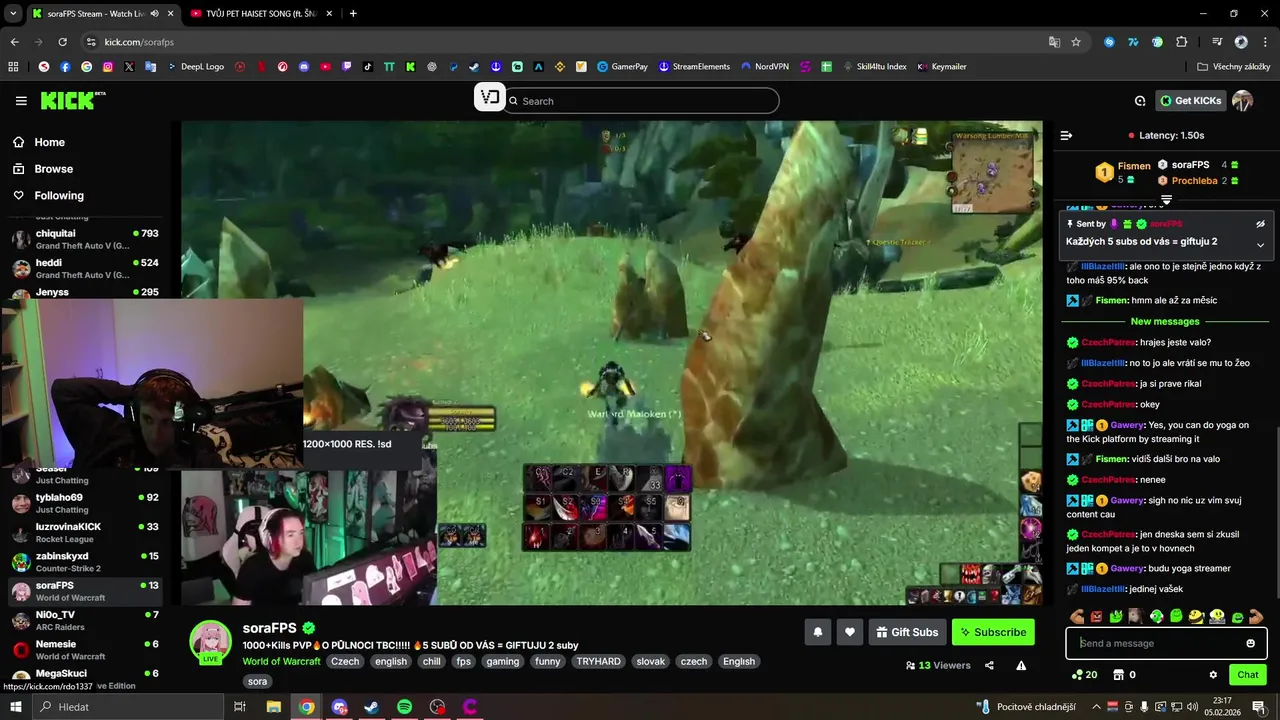1280x720 pixels.
Task: Open Steam from the taskbar
Action: click(371, 707)
